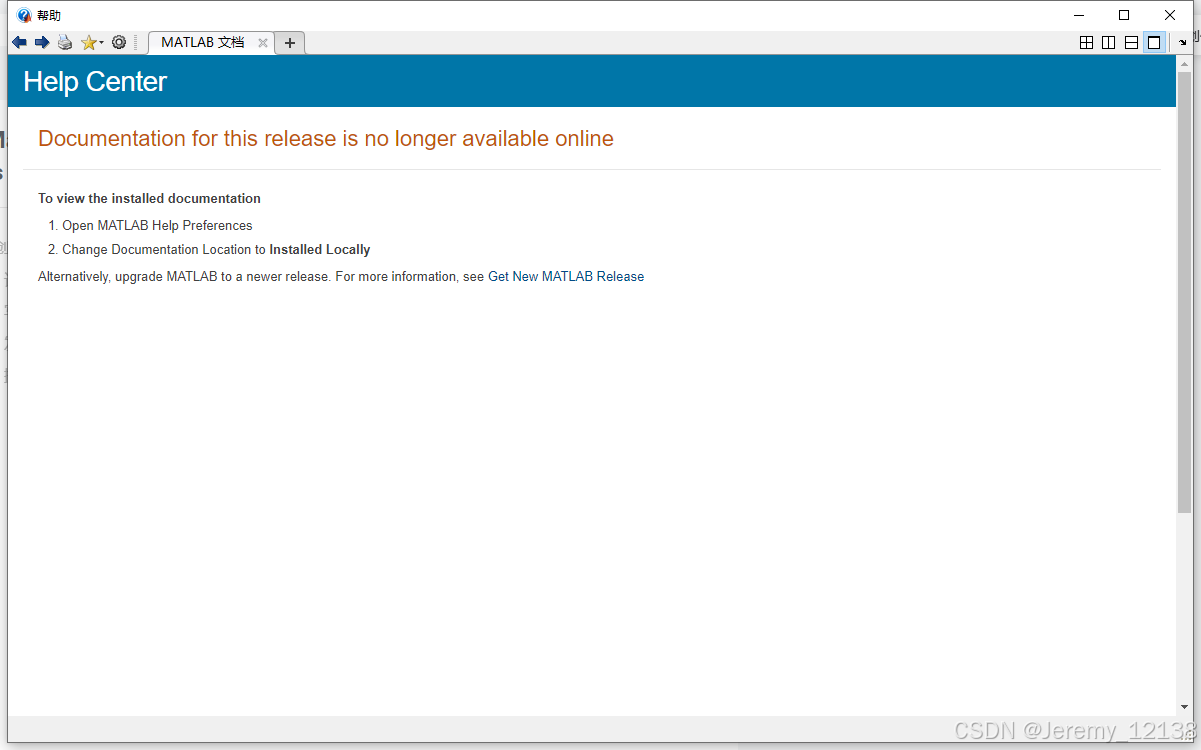Viewport: 1201px width, 750px height.
Task: Click 'To view the installed documentation' heading
Action: (x=149, y=199)
